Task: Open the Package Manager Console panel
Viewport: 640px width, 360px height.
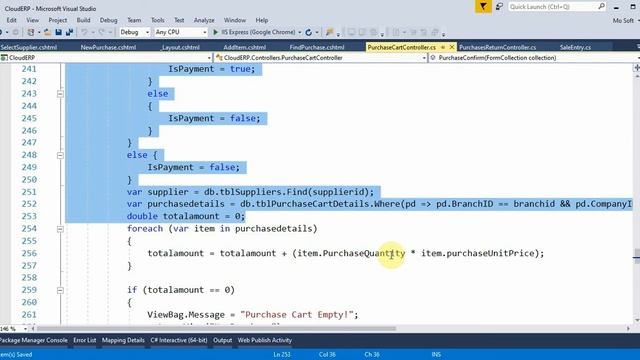Action: (x=34, y=340)
